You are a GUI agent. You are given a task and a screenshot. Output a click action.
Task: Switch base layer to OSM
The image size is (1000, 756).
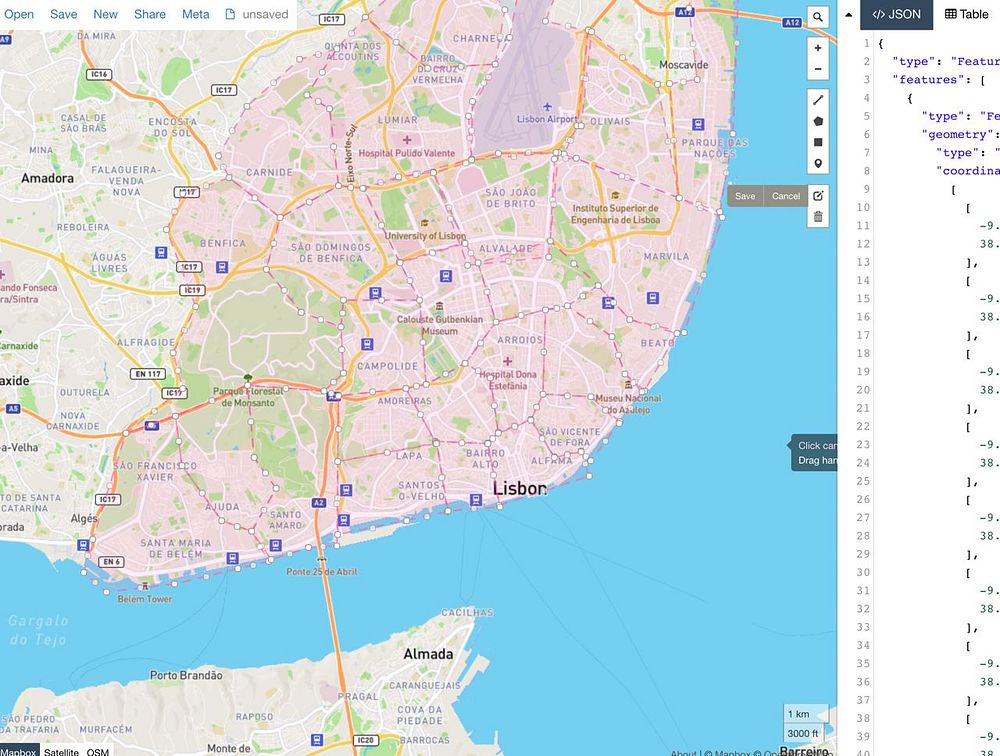[98, 752]
